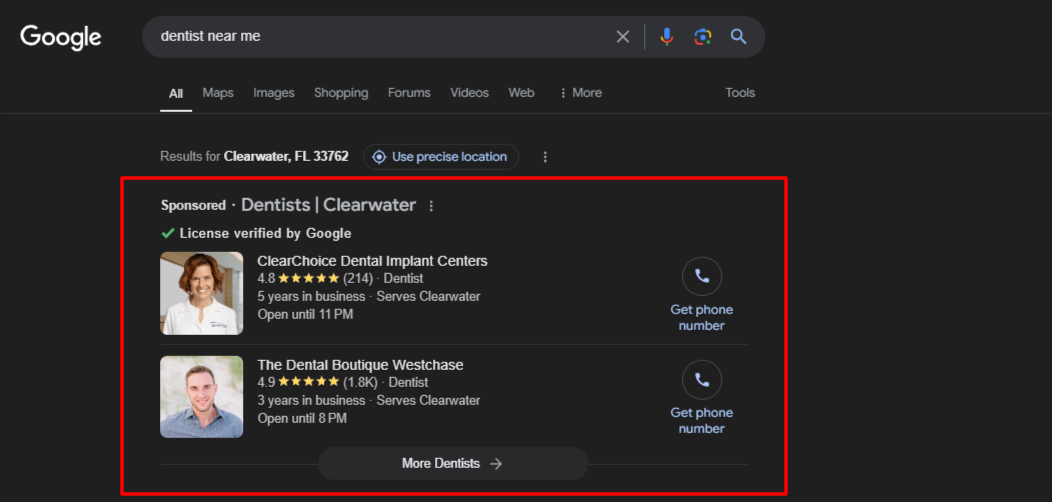Switch to the Videos tab
Viewport: 1052px width, 502px height.
point(470,93)
